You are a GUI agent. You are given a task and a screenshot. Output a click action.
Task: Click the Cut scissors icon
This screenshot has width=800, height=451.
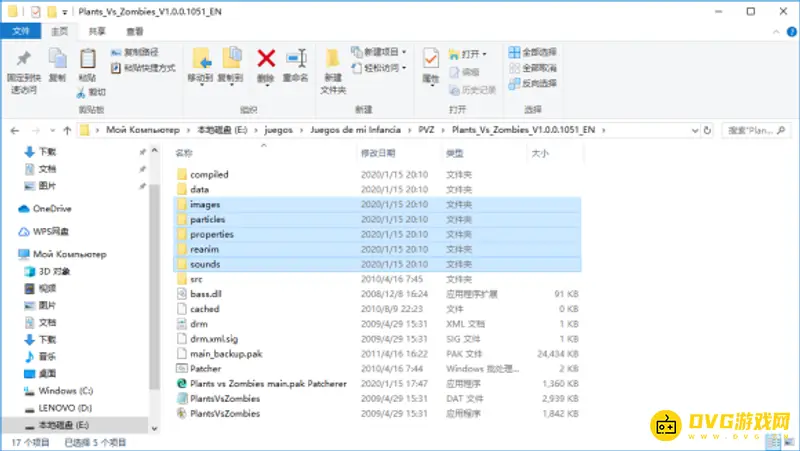coord(81,92)
